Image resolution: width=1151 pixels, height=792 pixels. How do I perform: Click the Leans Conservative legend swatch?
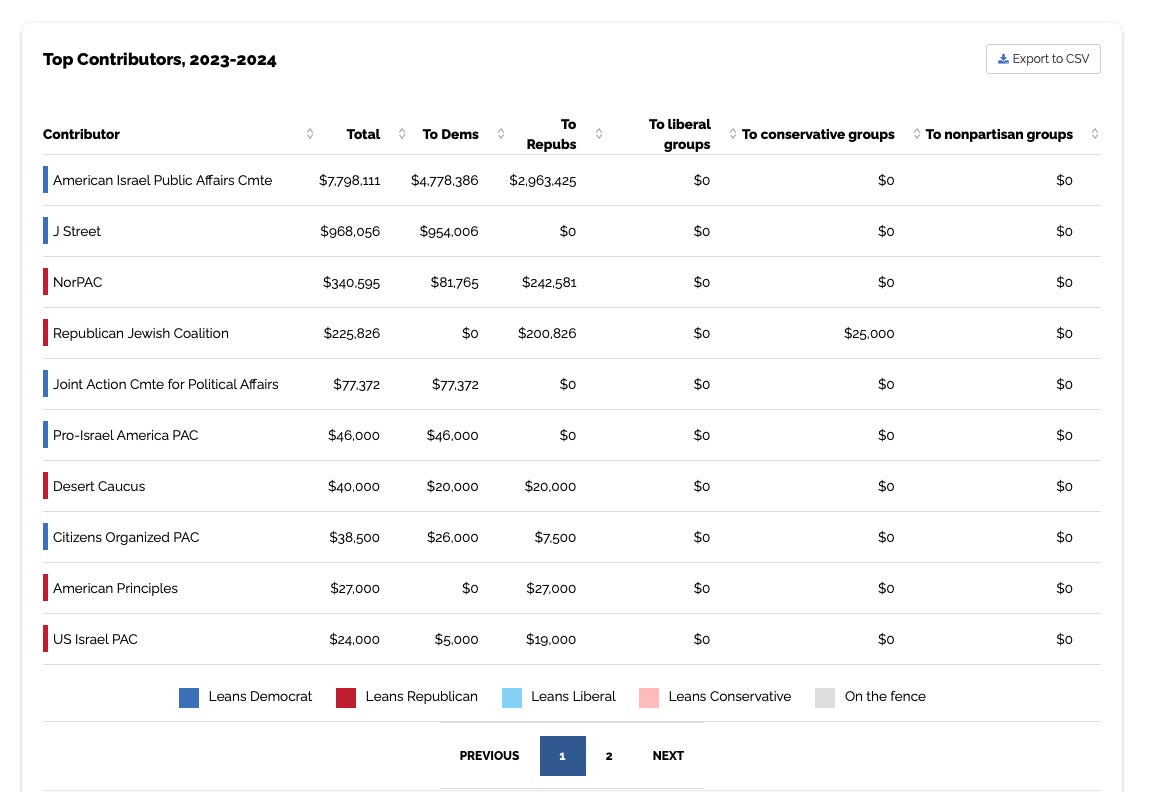pyautogui.click(x=649, y=697)
